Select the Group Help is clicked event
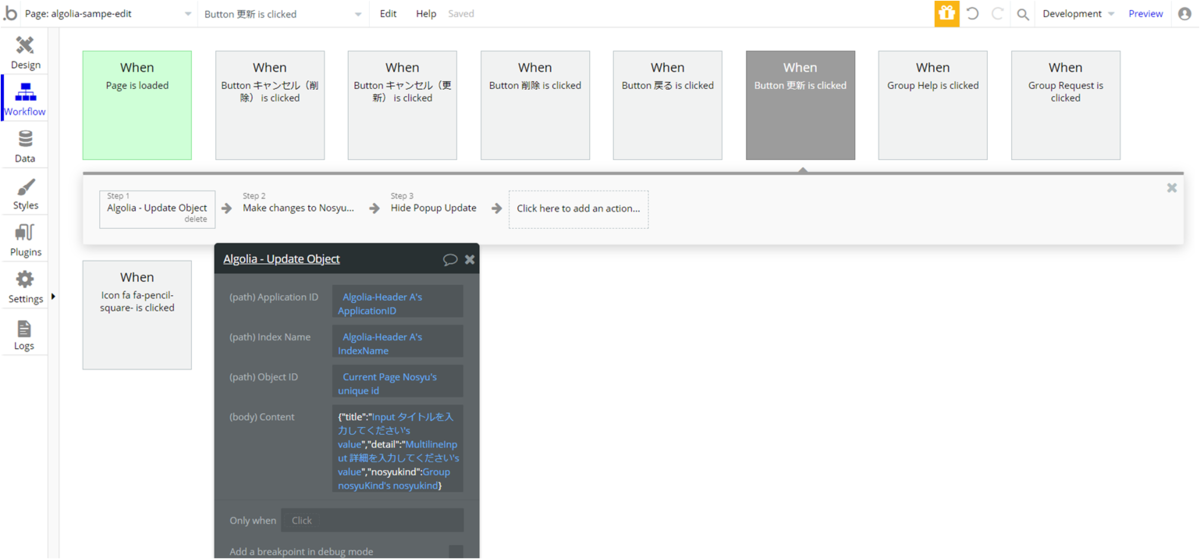The image size is (1200, 559). coord(933,105)
